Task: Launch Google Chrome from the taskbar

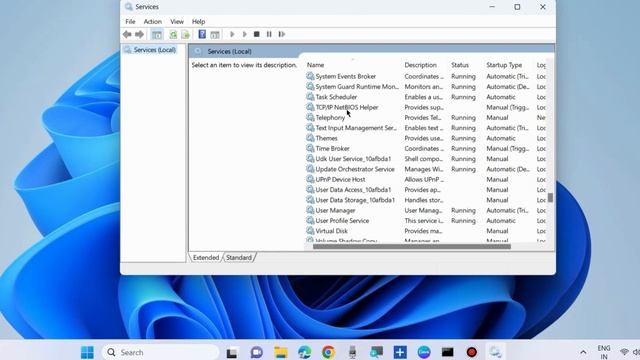Action: tap(328, 352)
